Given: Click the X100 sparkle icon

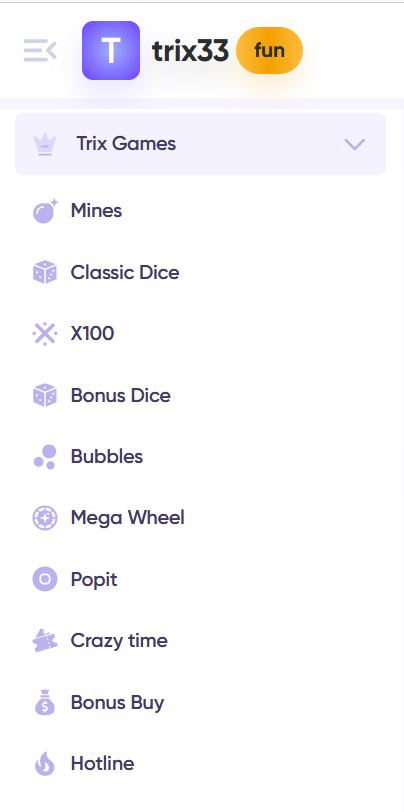Looking at the screenshot, I should click(x=45, y=334).
